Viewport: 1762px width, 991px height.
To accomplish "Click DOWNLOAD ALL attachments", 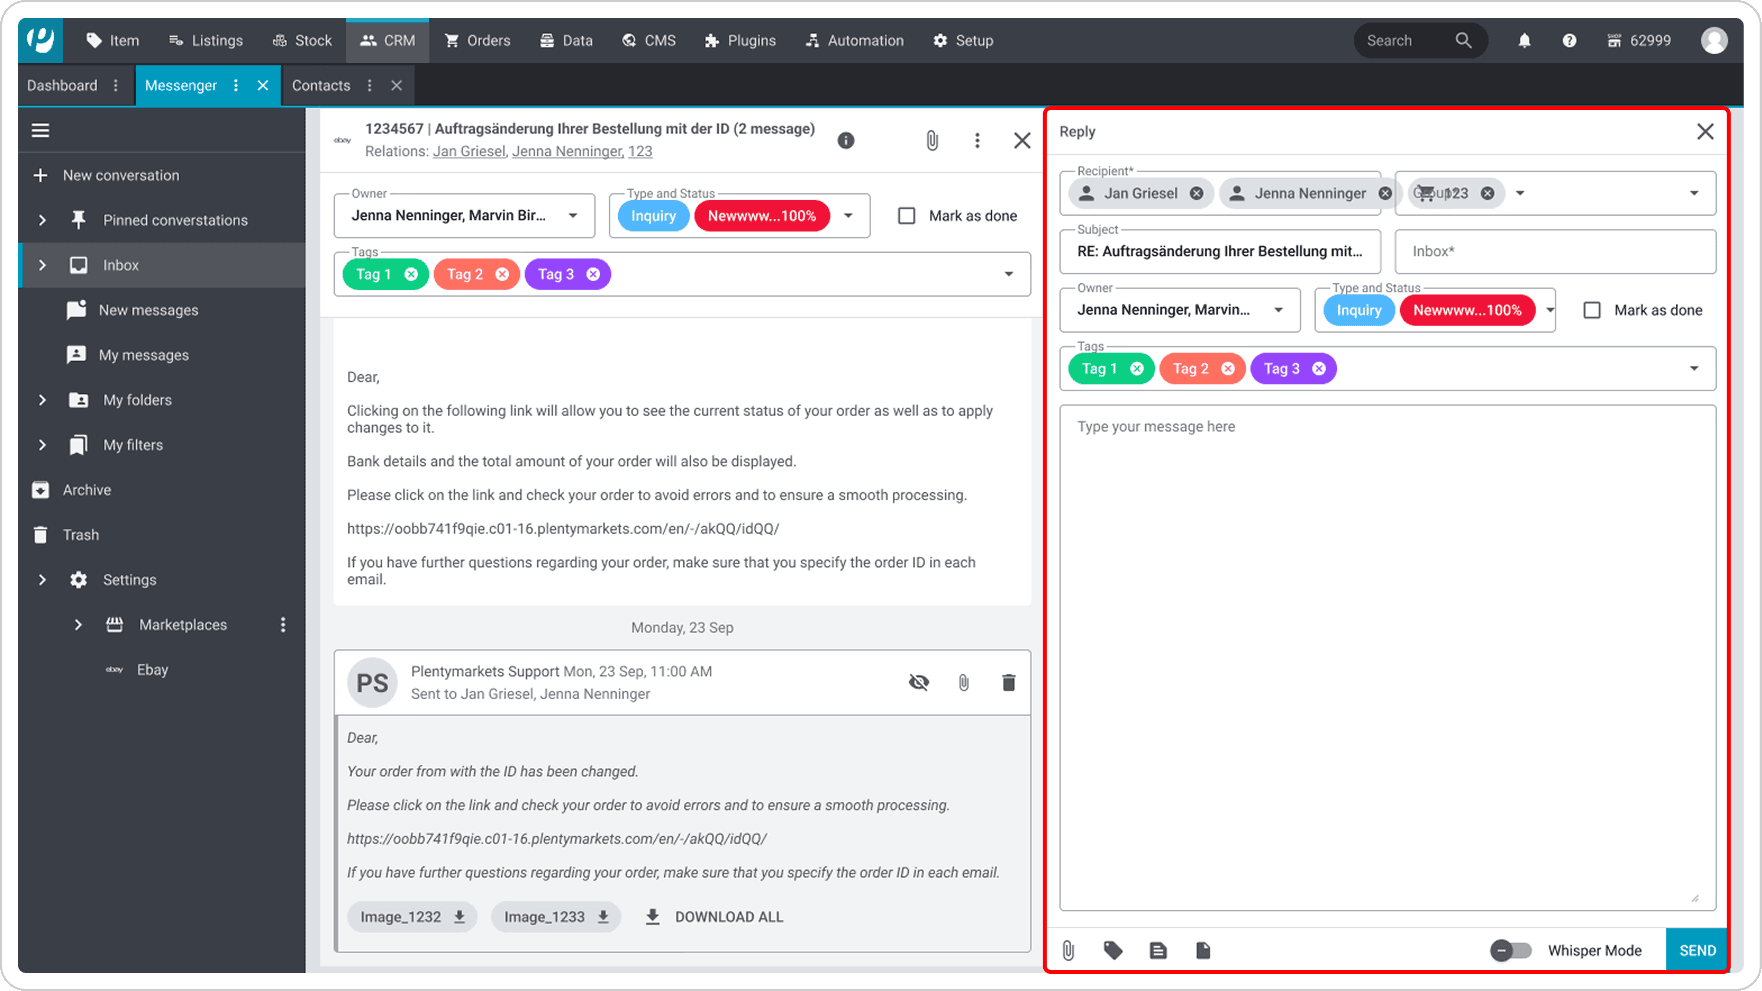I will pyautogui.click(x=714, y=917).
